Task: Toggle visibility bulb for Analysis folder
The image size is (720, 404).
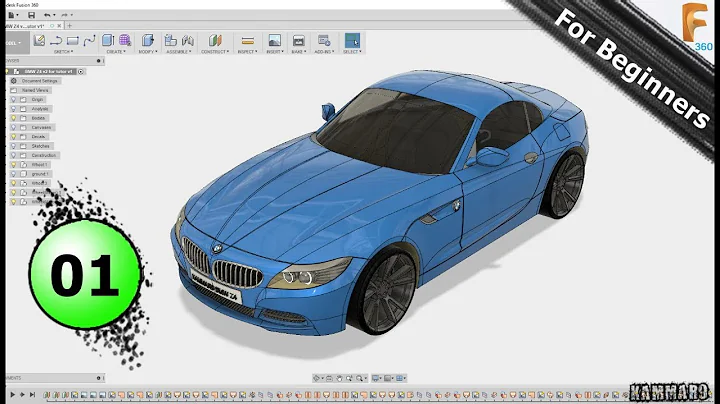Action: point(13,109)
